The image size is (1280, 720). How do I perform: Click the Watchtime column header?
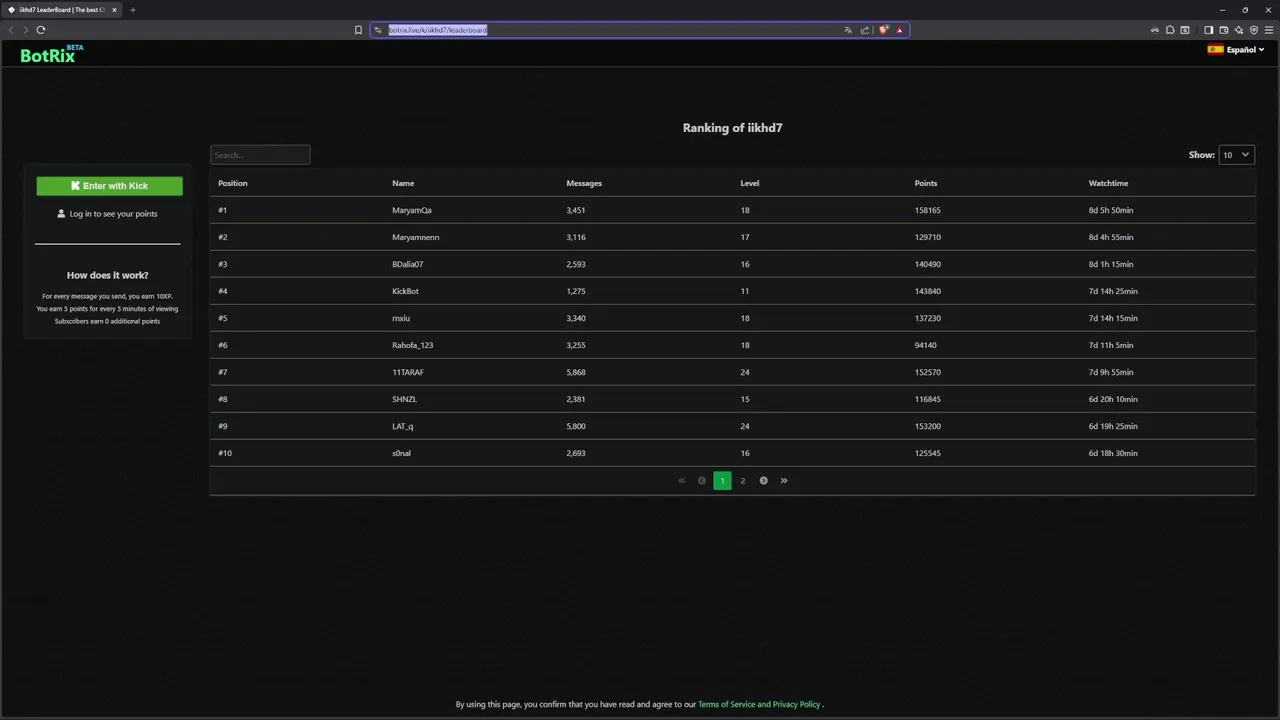click(1108, 184)
